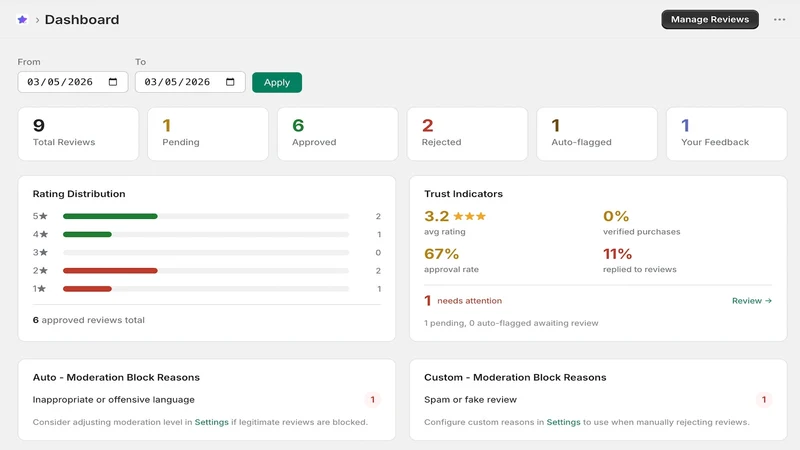The width and height of the screenshot is (800, 450).
Task: Click the purple star app icon
Action: coord(22,19)
